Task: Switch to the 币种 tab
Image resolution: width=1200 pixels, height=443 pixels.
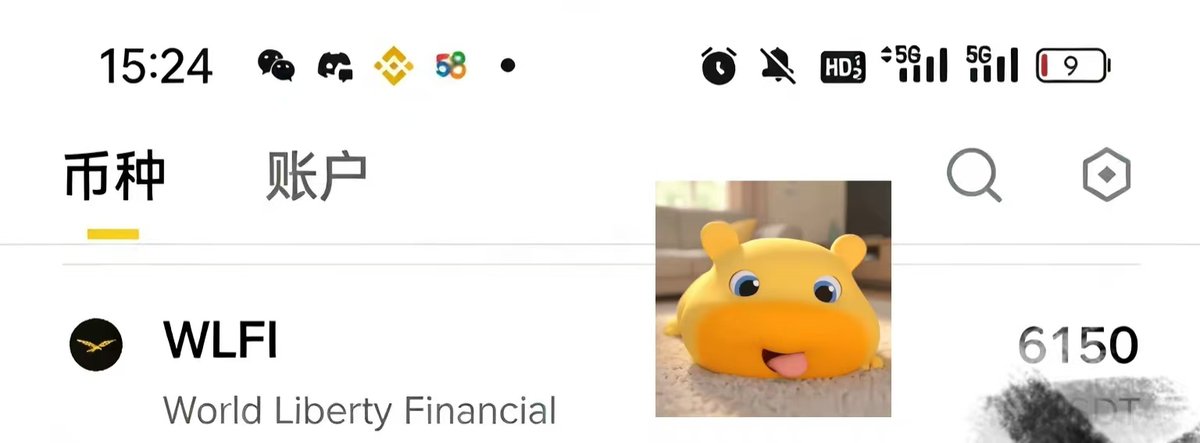Action: pos(113,178)
